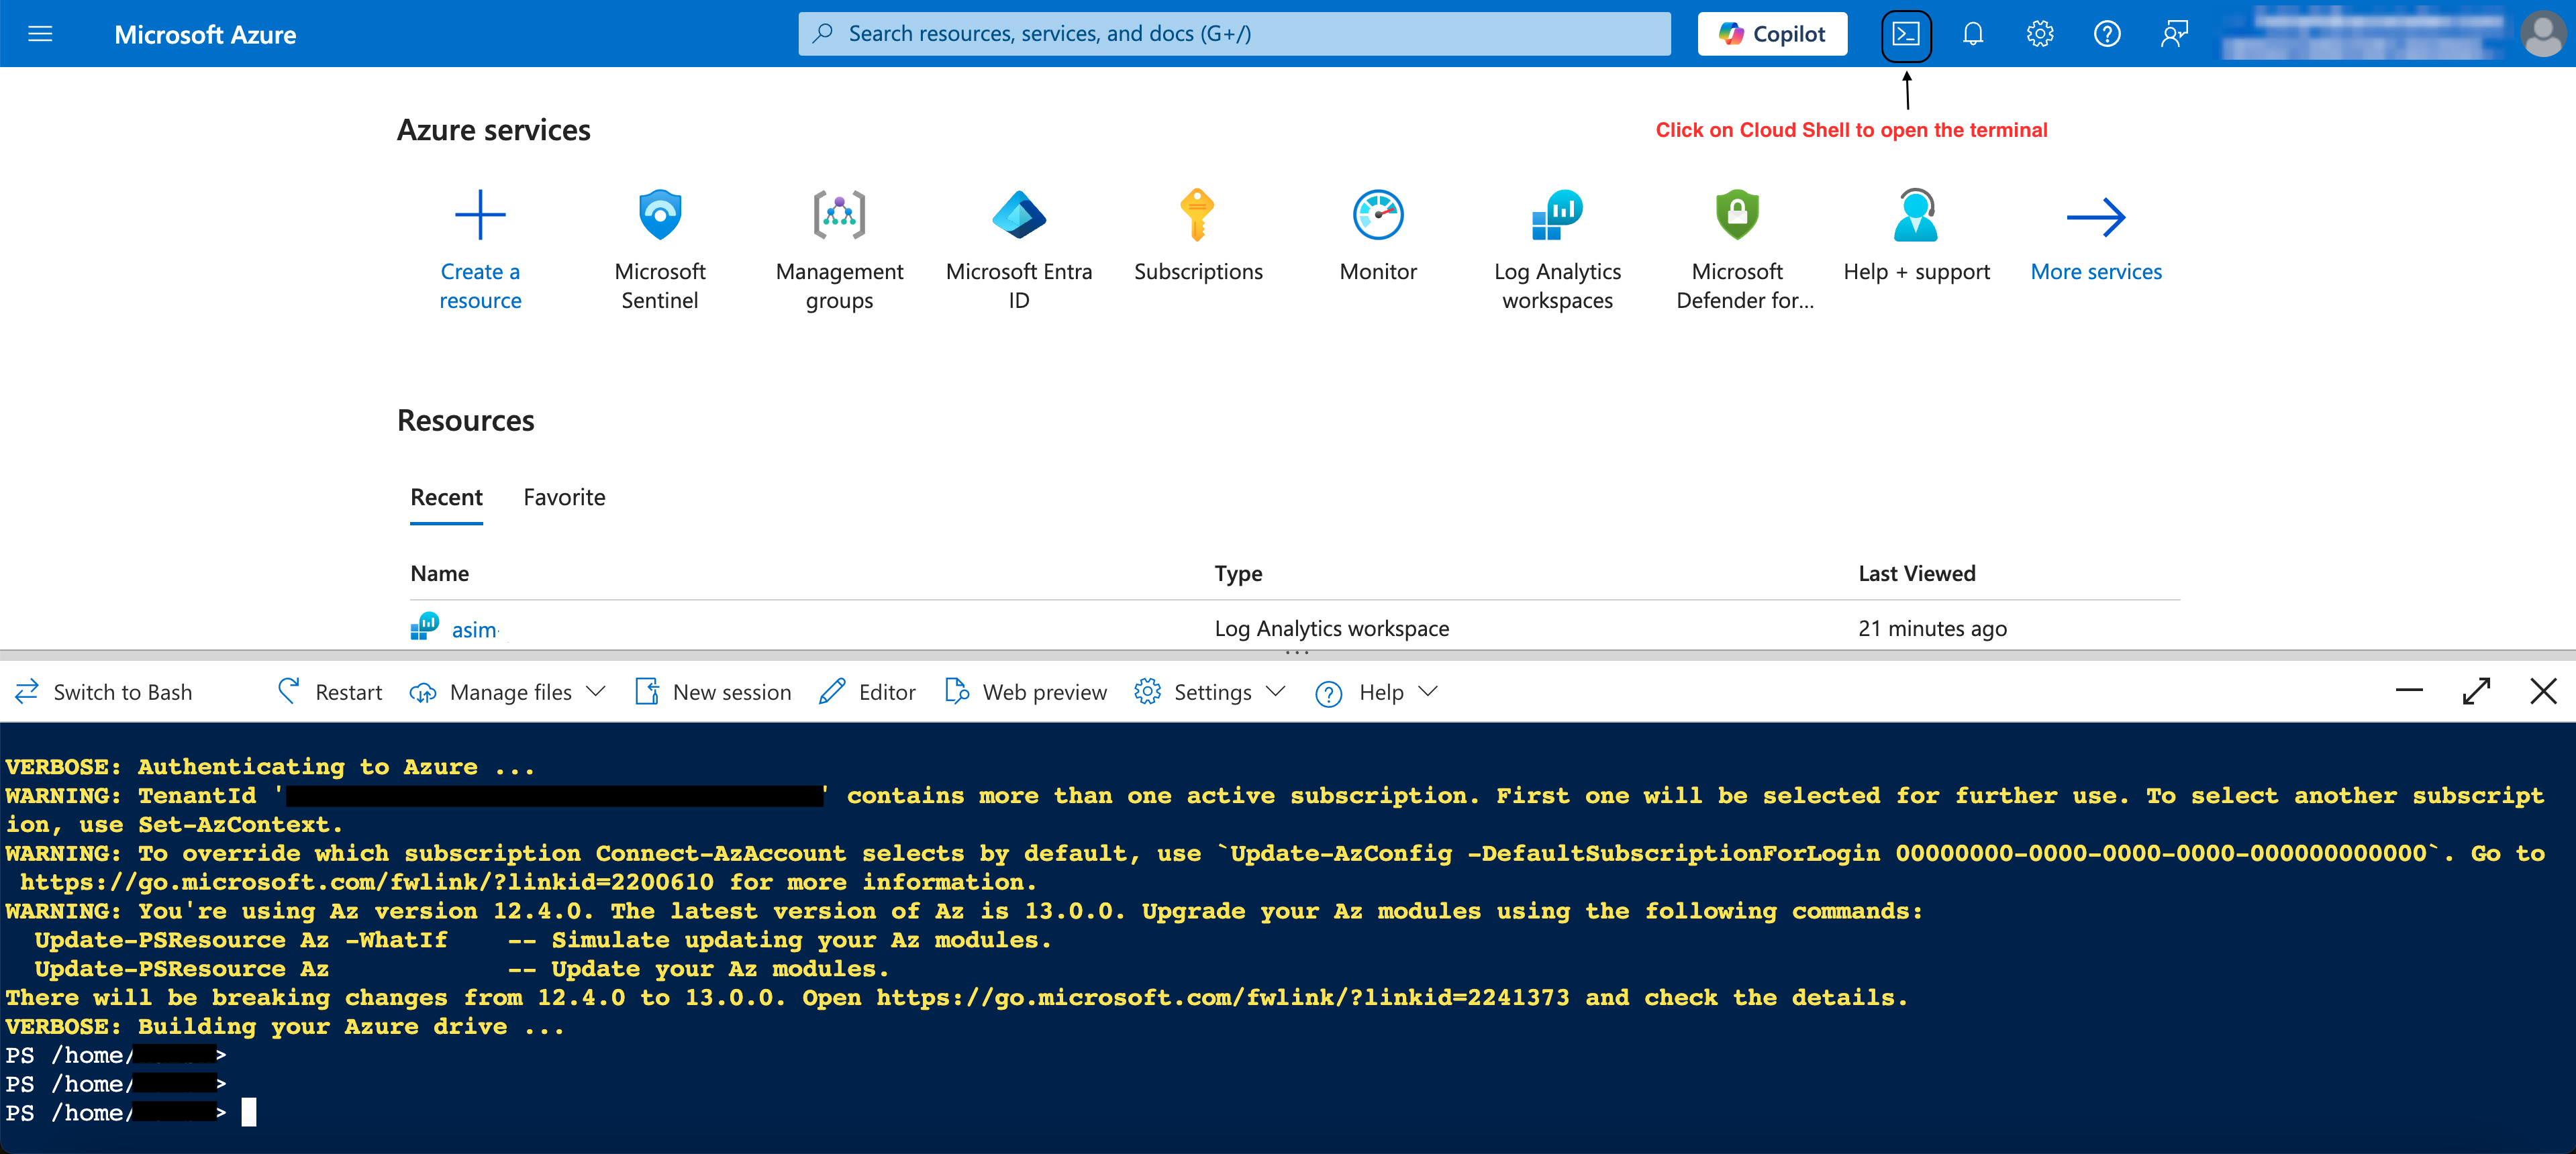Open Help + support icon

click(1916, 214)
